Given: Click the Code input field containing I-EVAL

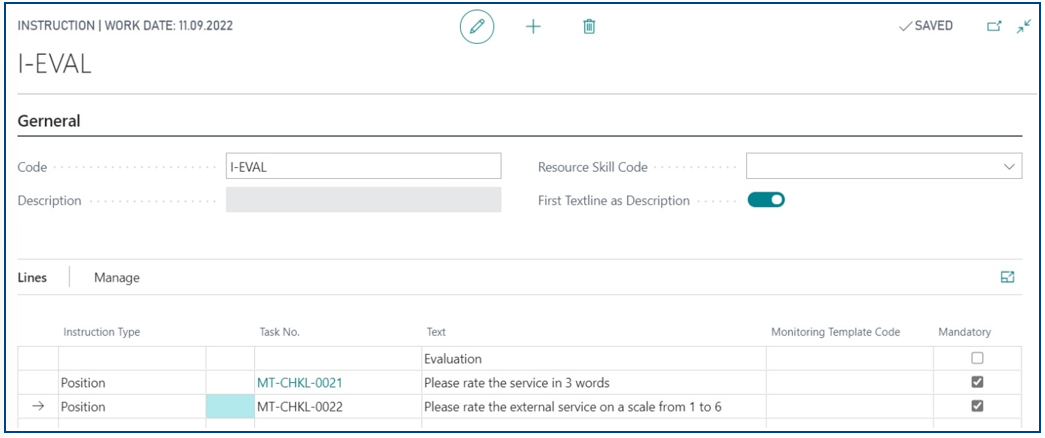Looking at the screenshot, I should (x=363, y=166).
